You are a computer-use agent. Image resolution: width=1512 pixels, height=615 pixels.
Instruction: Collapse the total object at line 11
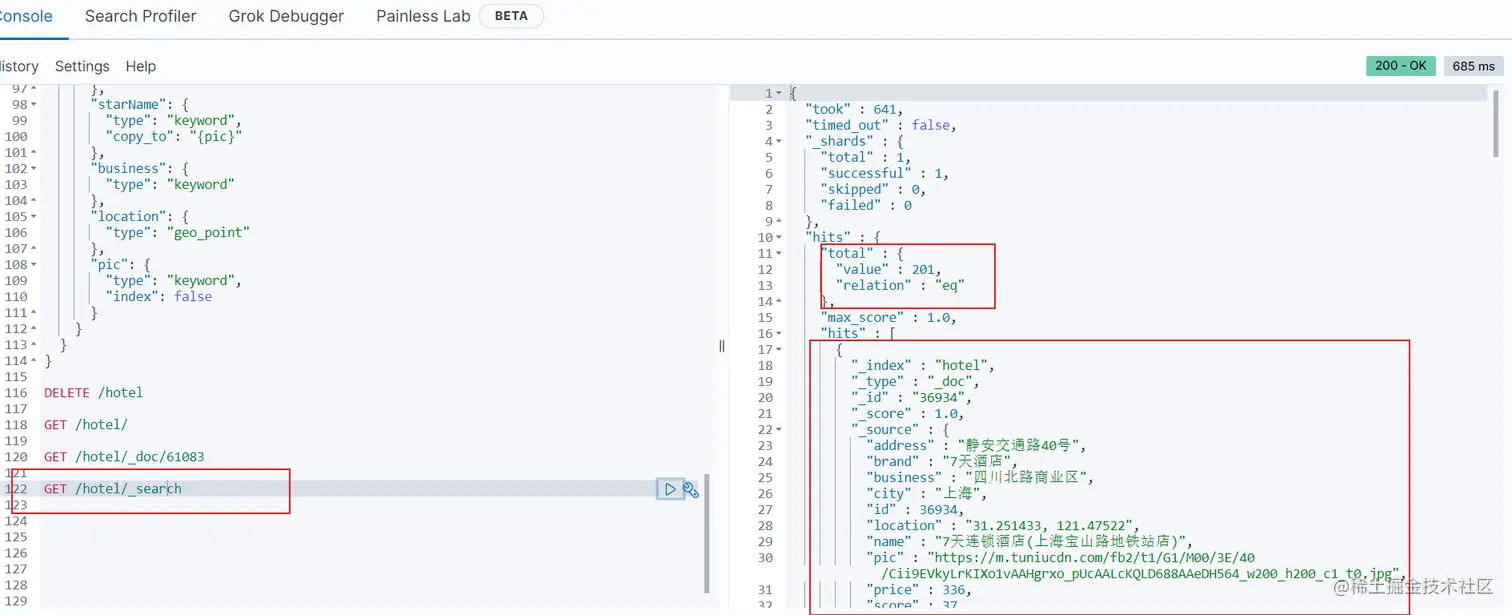point(779,253)
